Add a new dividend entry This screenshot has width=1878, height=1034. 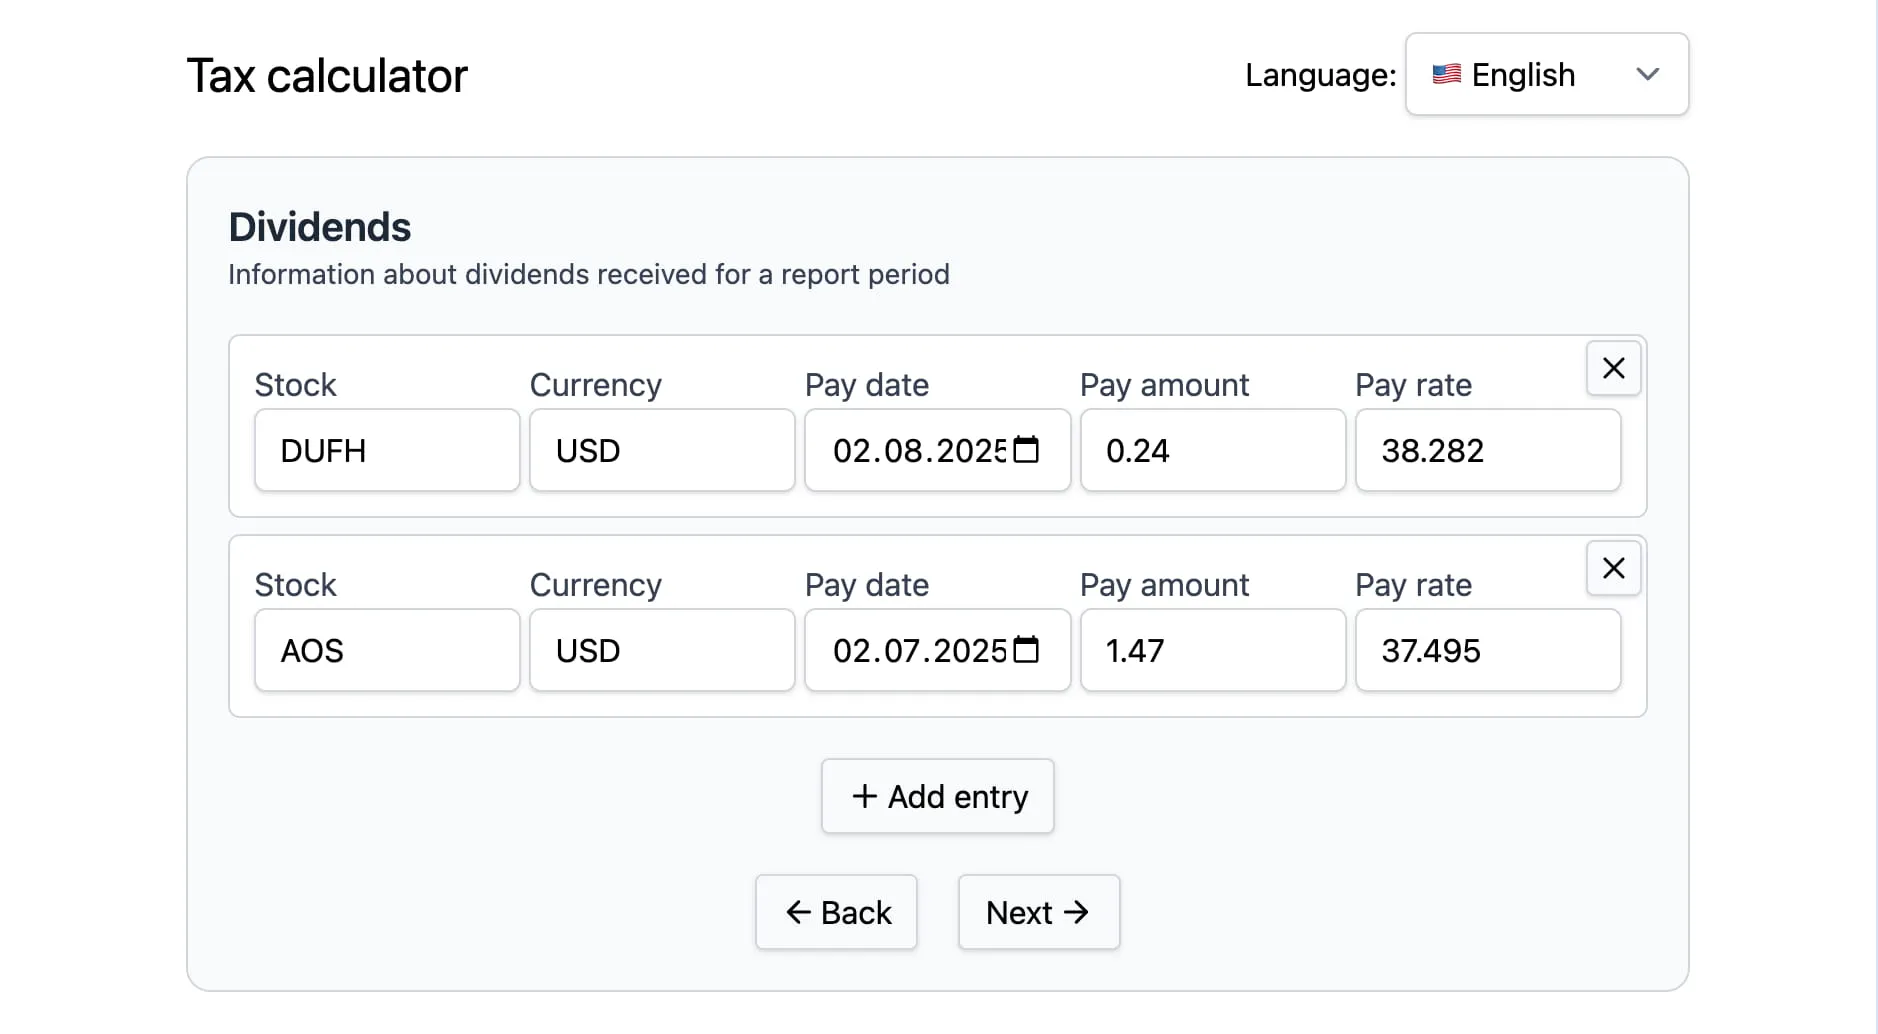point(937,796)
